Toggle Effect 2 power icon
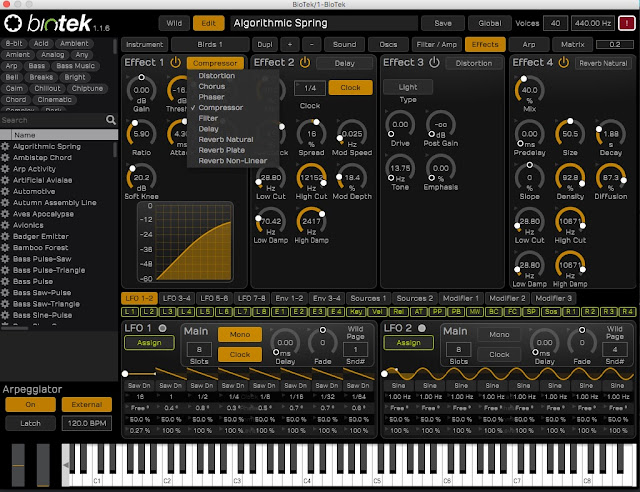 pyautogui.click(x=305, y=62)
